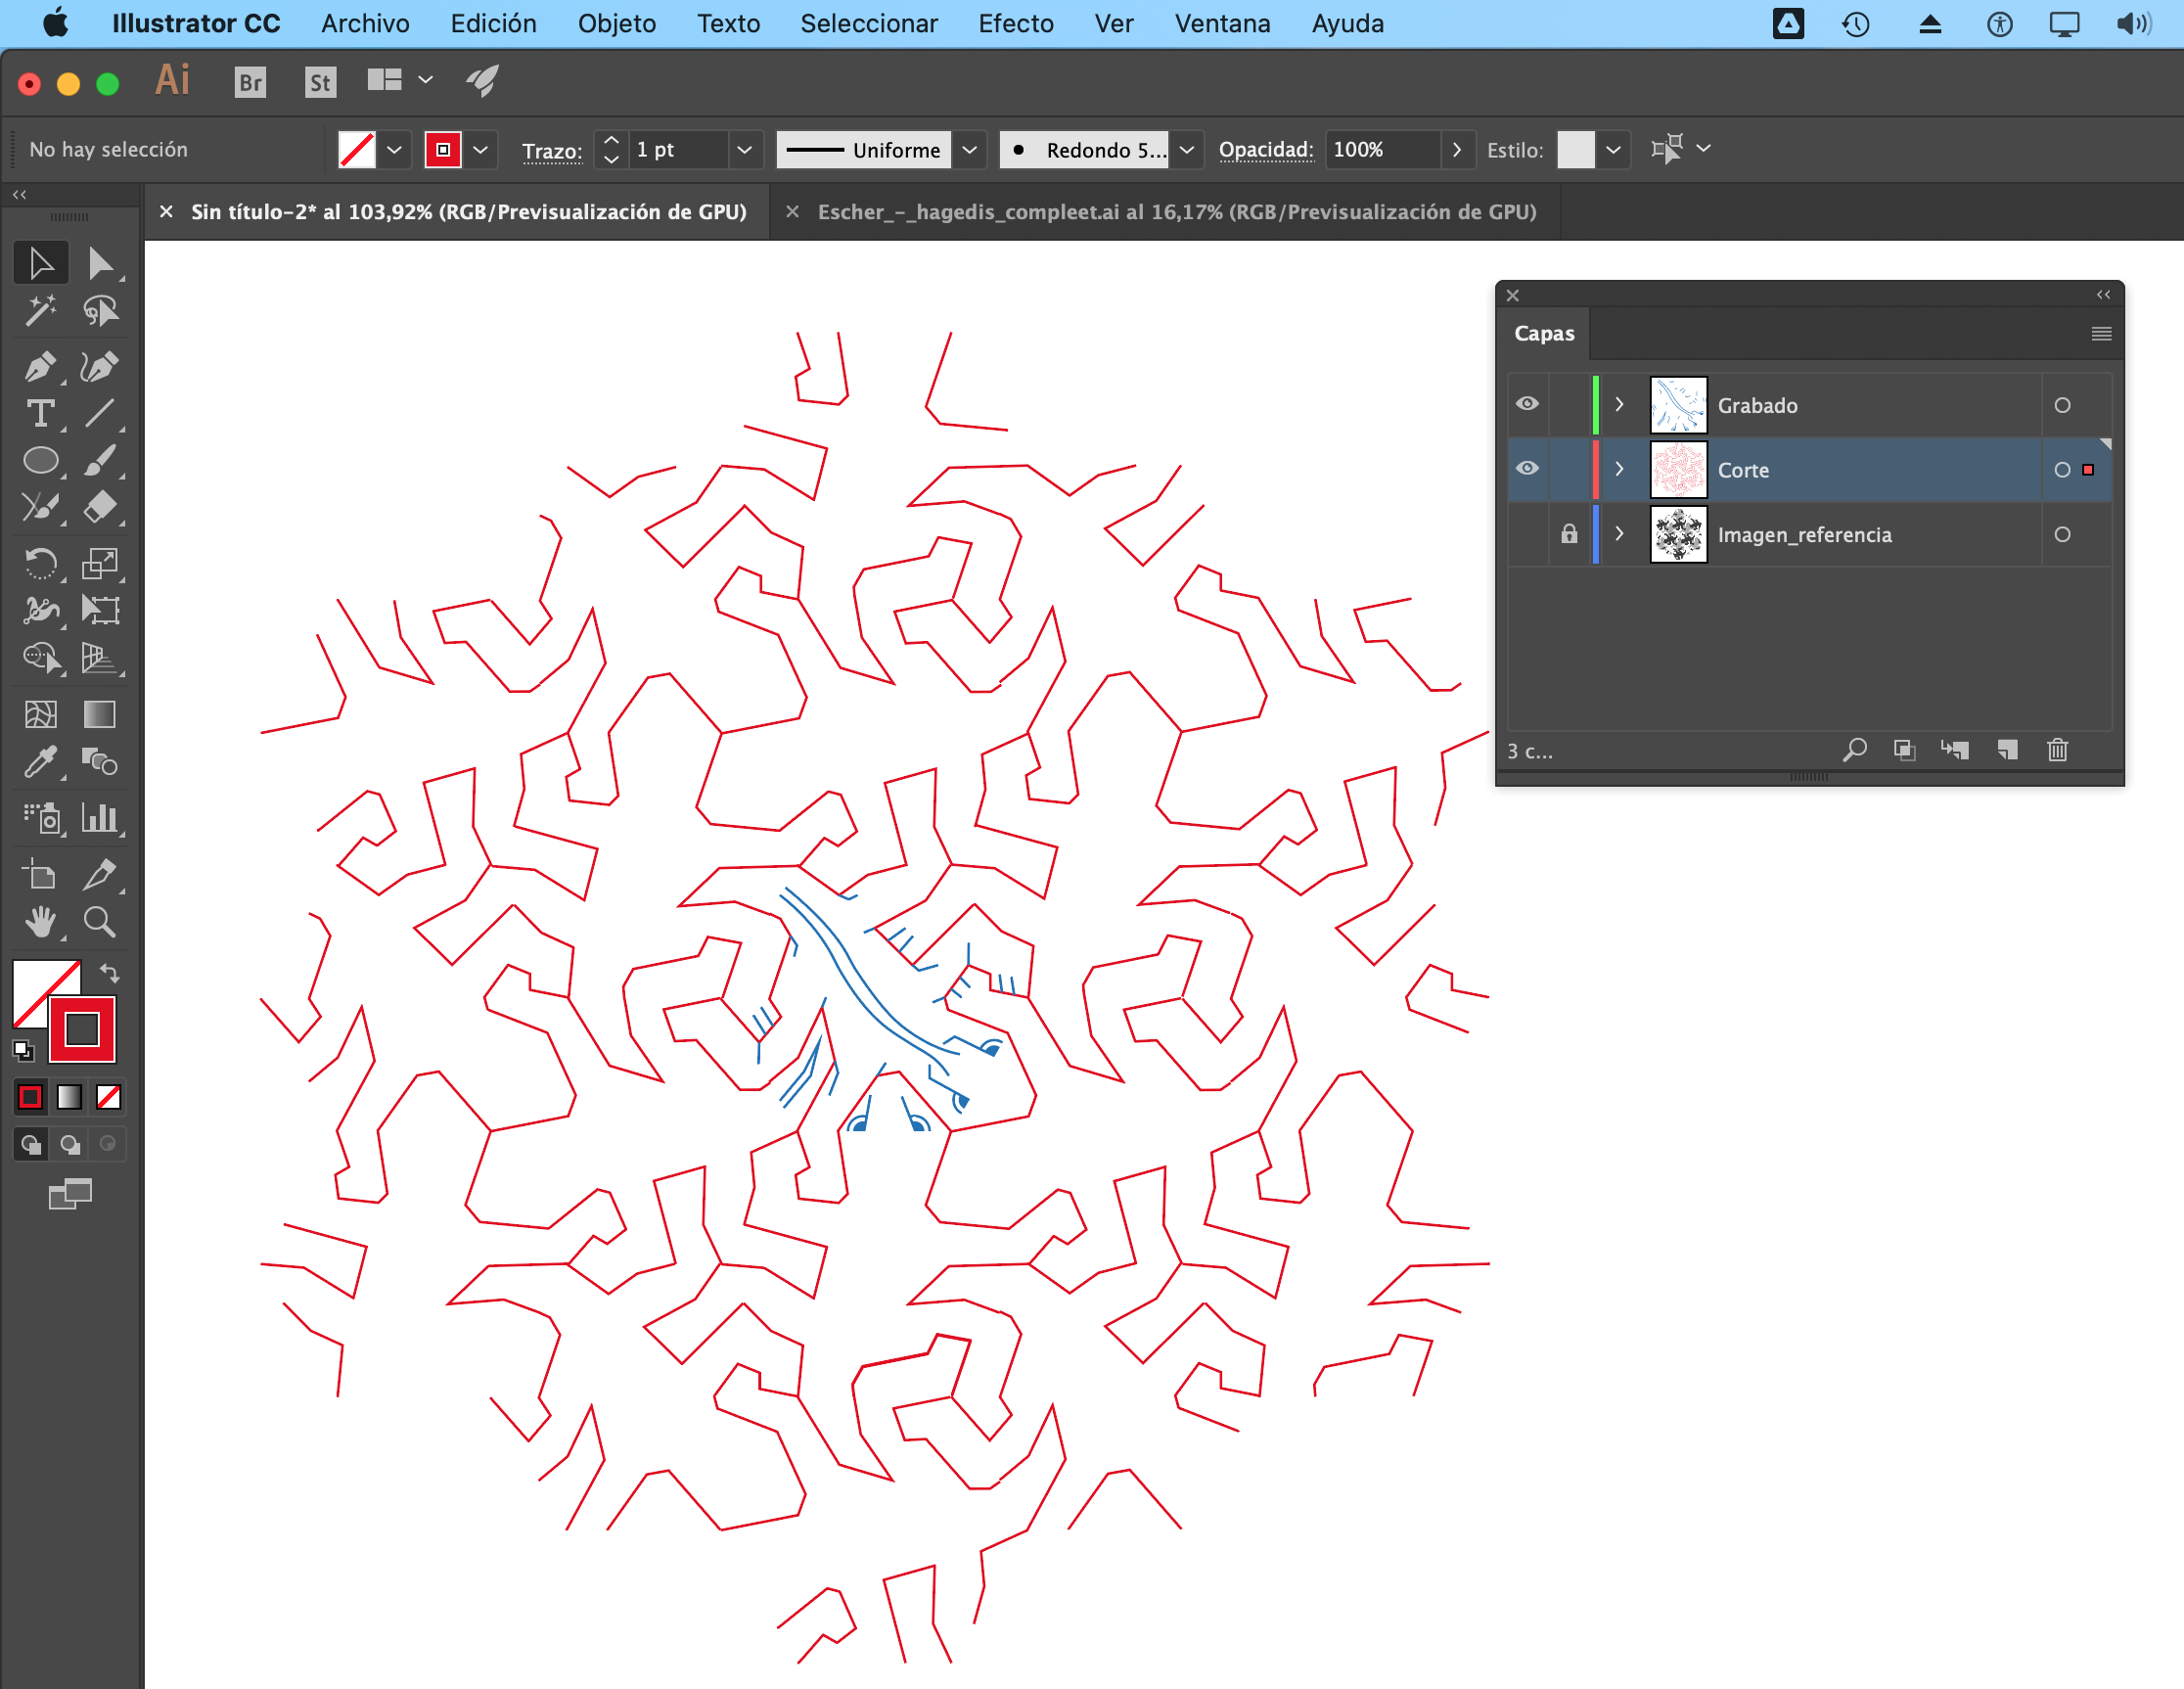Screen dimensions: 2184x1689
Task: Select the Gradient tool
Action: [x=100, y=714]
